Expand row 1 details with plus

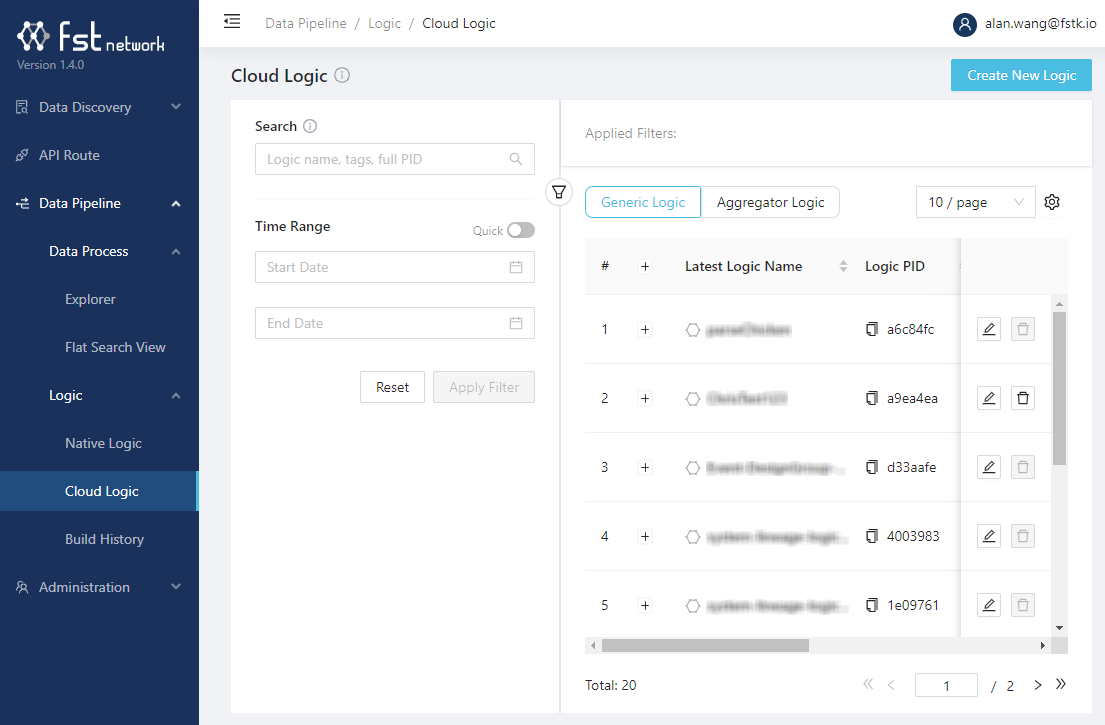(x=645, y=329)
